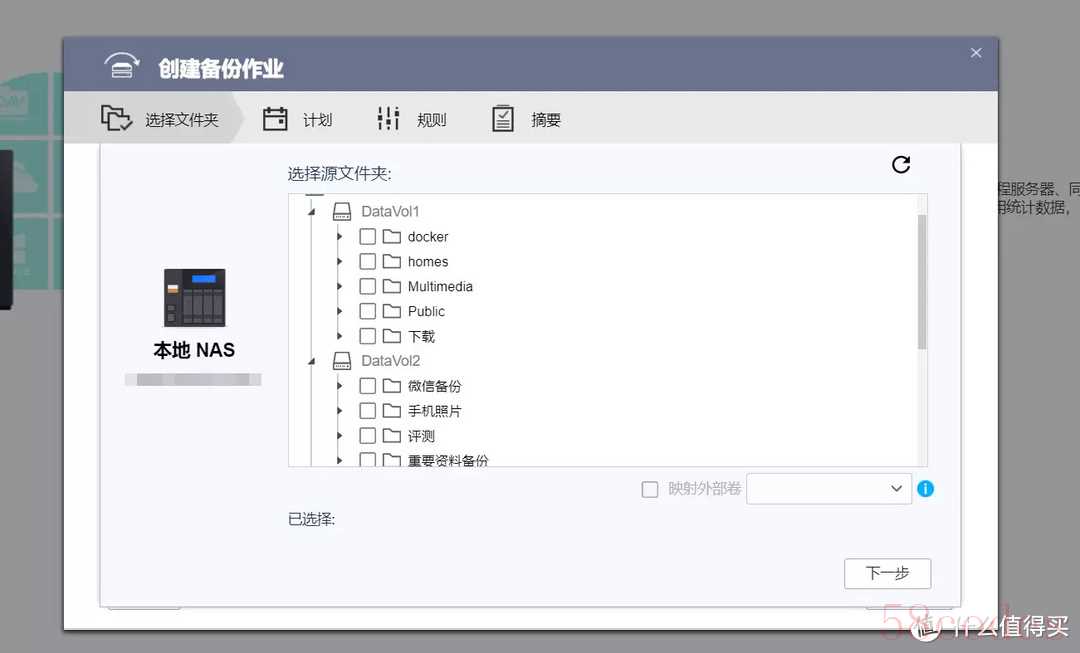The height and width of the screenshot is (653, 1080).
Task: Click the blue info icon beside the dropdown
Action: 926,488
